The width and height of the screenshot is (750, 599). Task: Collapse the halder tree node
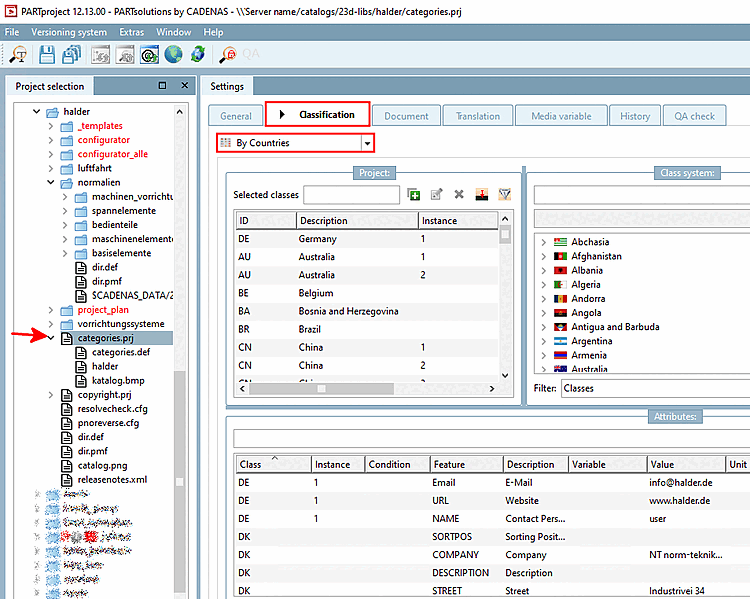(36, 111)
